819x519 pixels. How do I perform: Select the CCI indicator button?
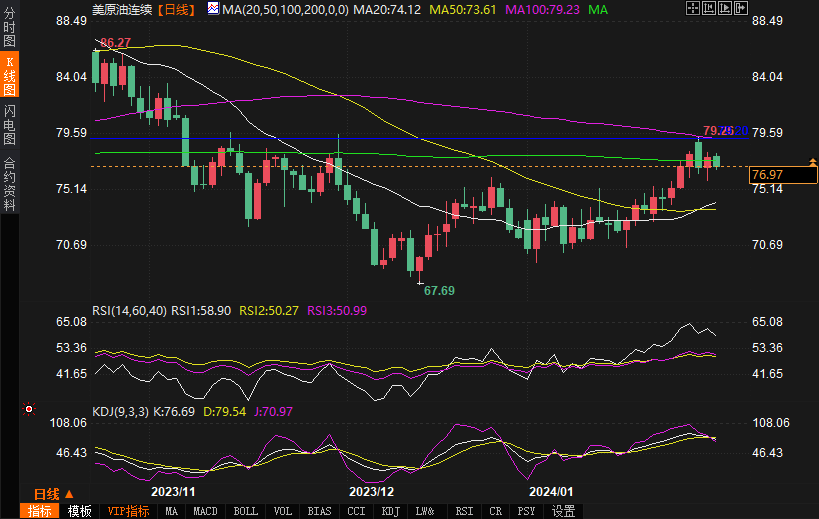pos(356,511)
